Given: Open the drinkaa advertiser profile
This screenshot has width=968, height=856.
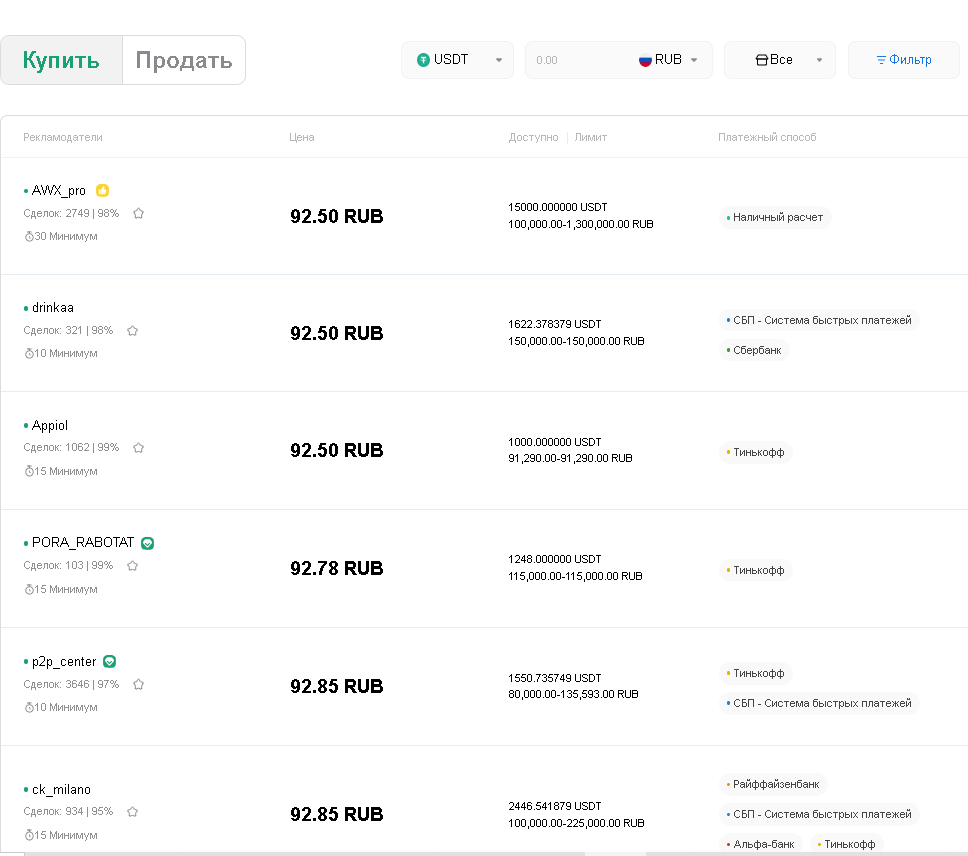Looking at the screenshot, I should click(x=52, y=307).
